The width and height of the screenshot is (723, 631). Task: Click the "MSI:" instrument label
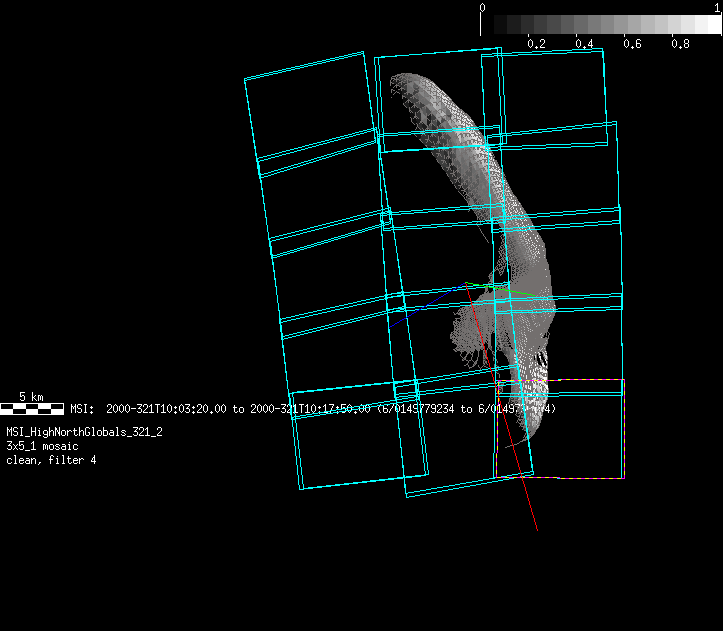click(81, 409)
